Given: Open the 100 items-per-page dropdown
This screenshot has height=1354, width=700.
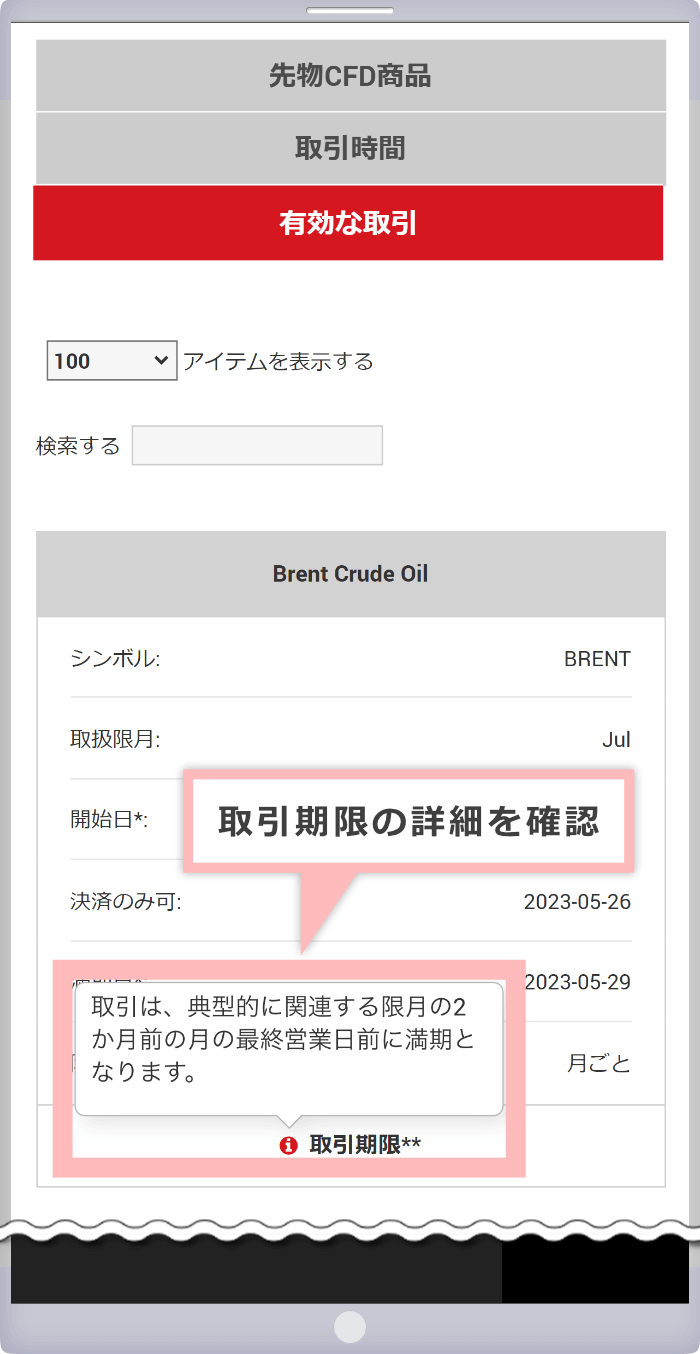Looking at the screenshot, I should (x=112, y=361).
